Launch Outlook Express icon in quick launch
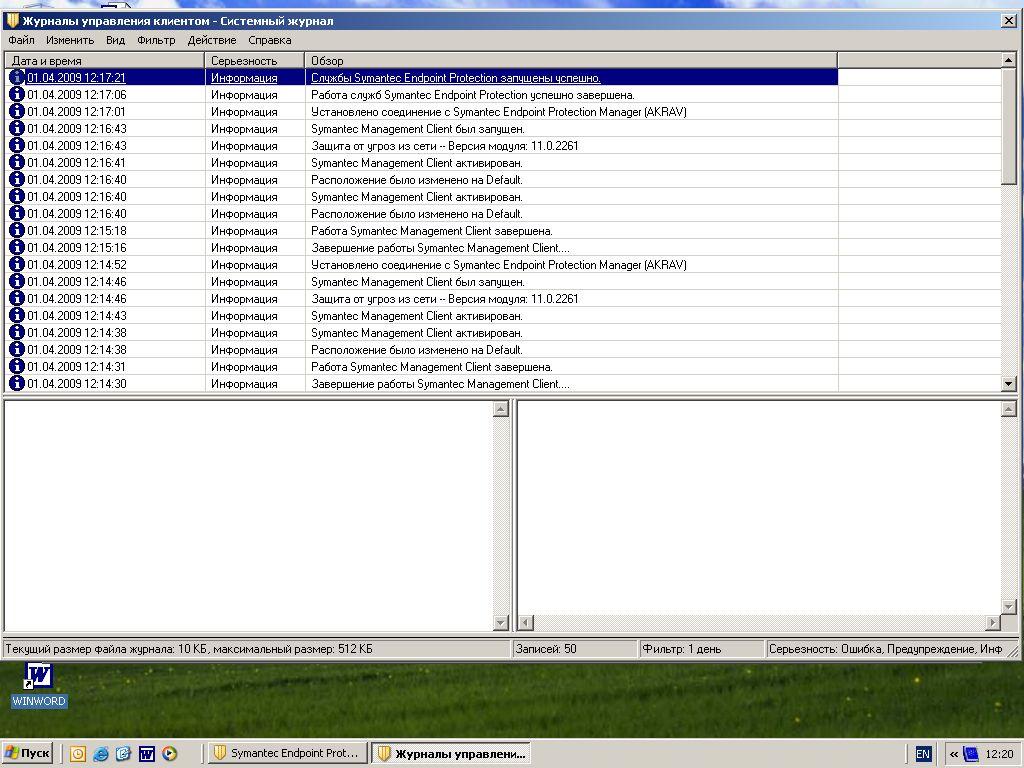Screen dimensions: 1024x768 (123, 754)
